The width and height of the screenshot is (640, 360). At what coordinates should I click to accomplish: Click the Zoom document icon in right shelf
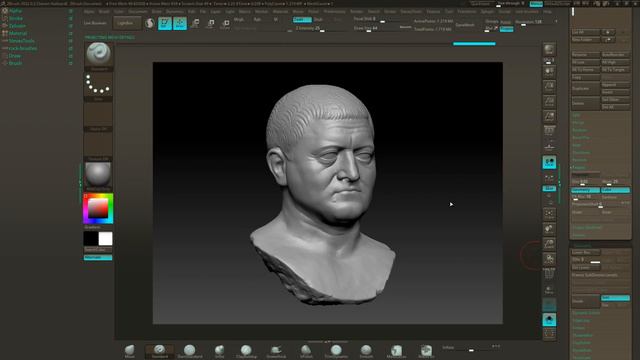click(549, 86)
